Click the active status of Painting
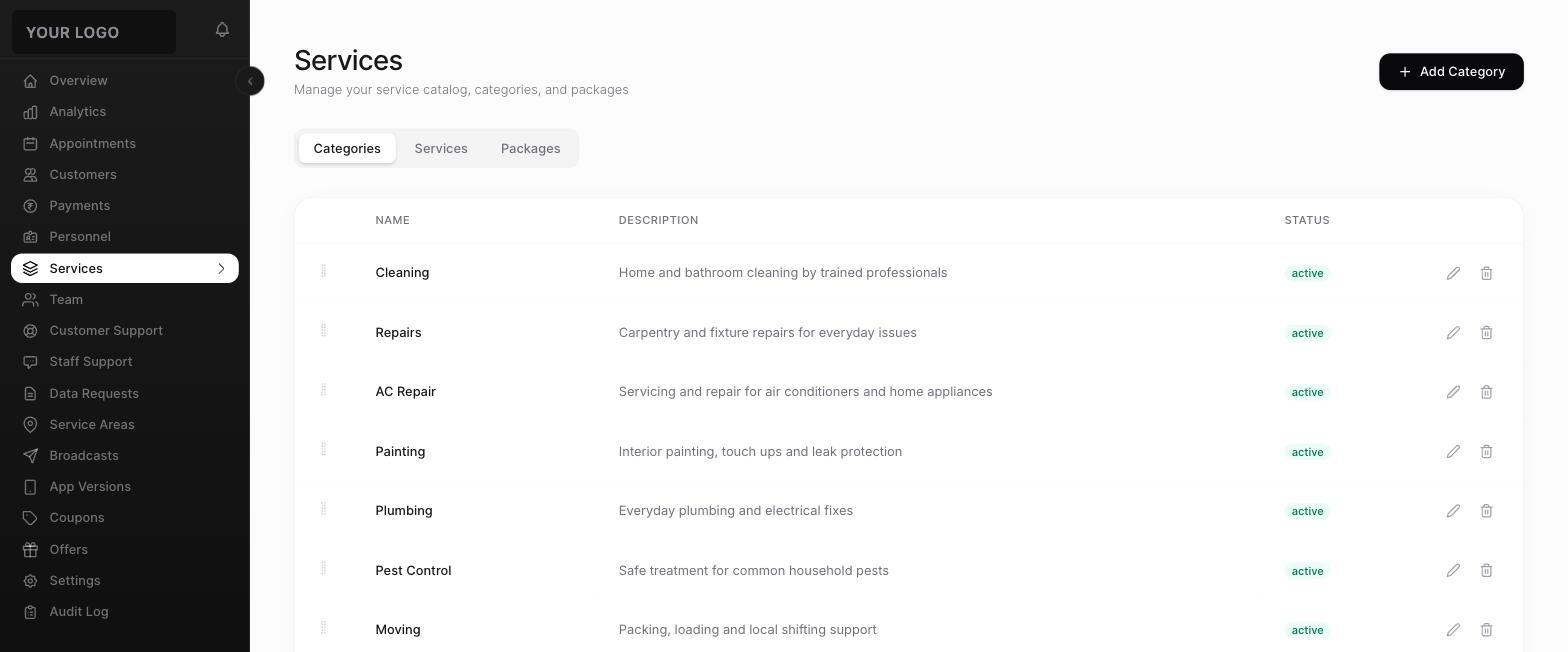 (1307, 452)
